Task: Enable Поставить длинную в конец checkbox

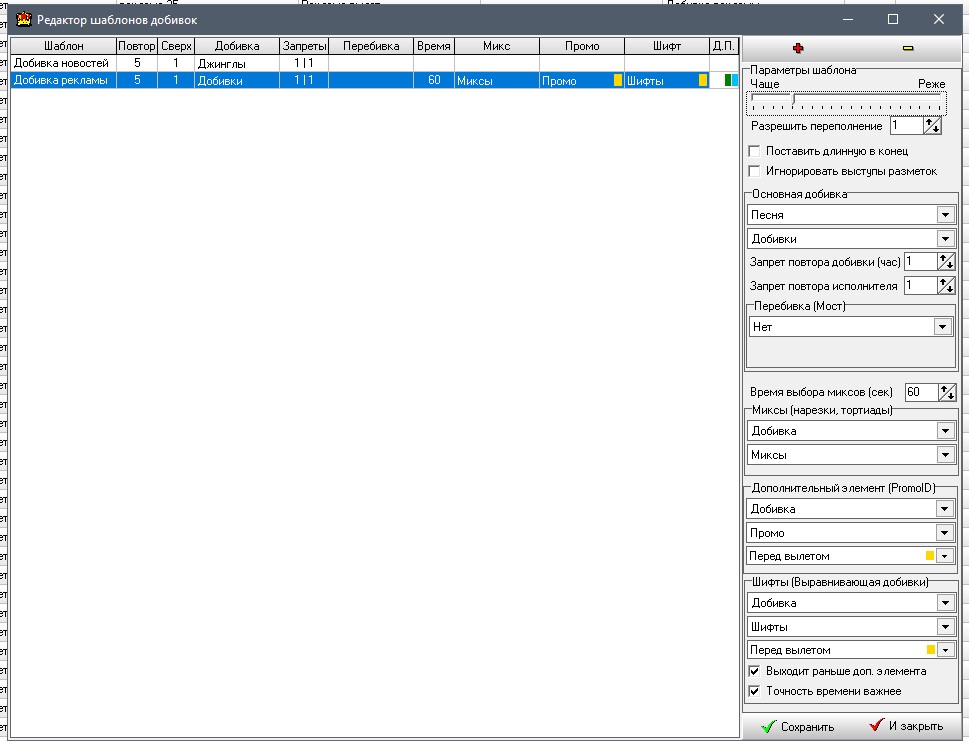Action: tap(755, 151)
